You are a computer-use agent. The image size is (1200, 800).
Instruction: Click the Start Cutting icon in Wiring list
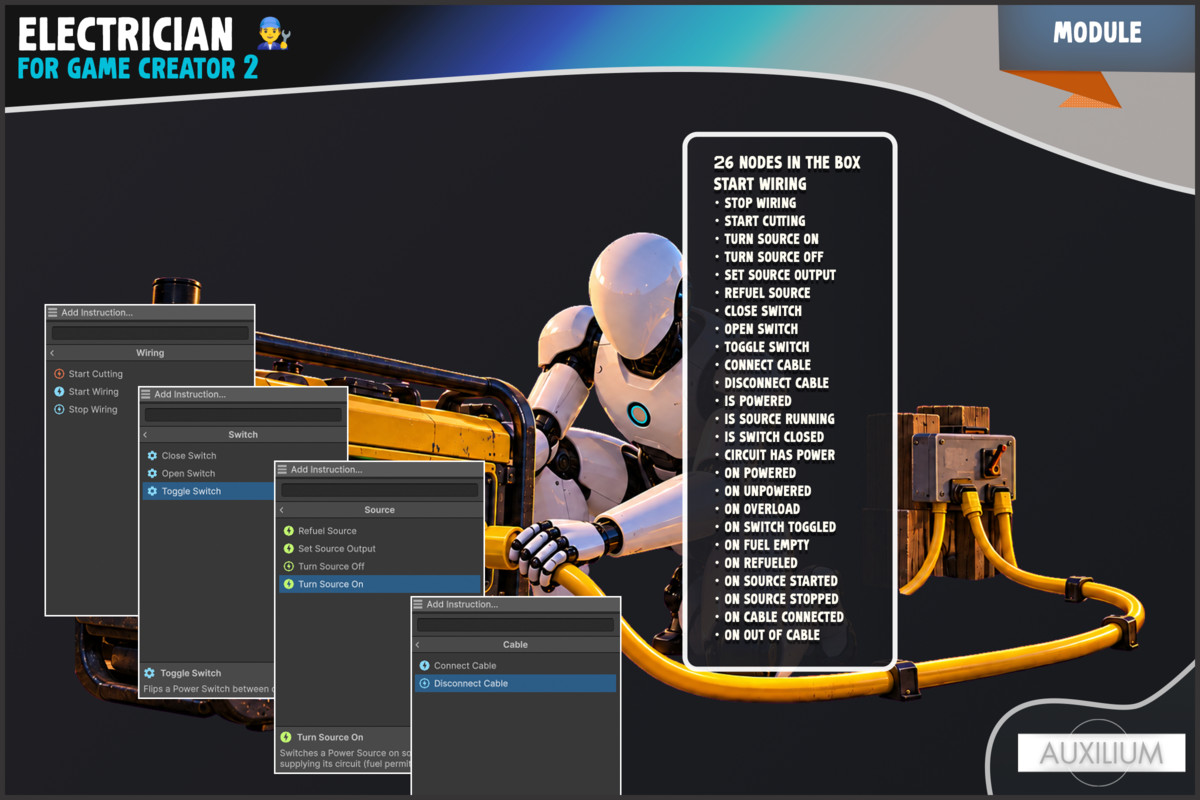(x=59, y=374)
